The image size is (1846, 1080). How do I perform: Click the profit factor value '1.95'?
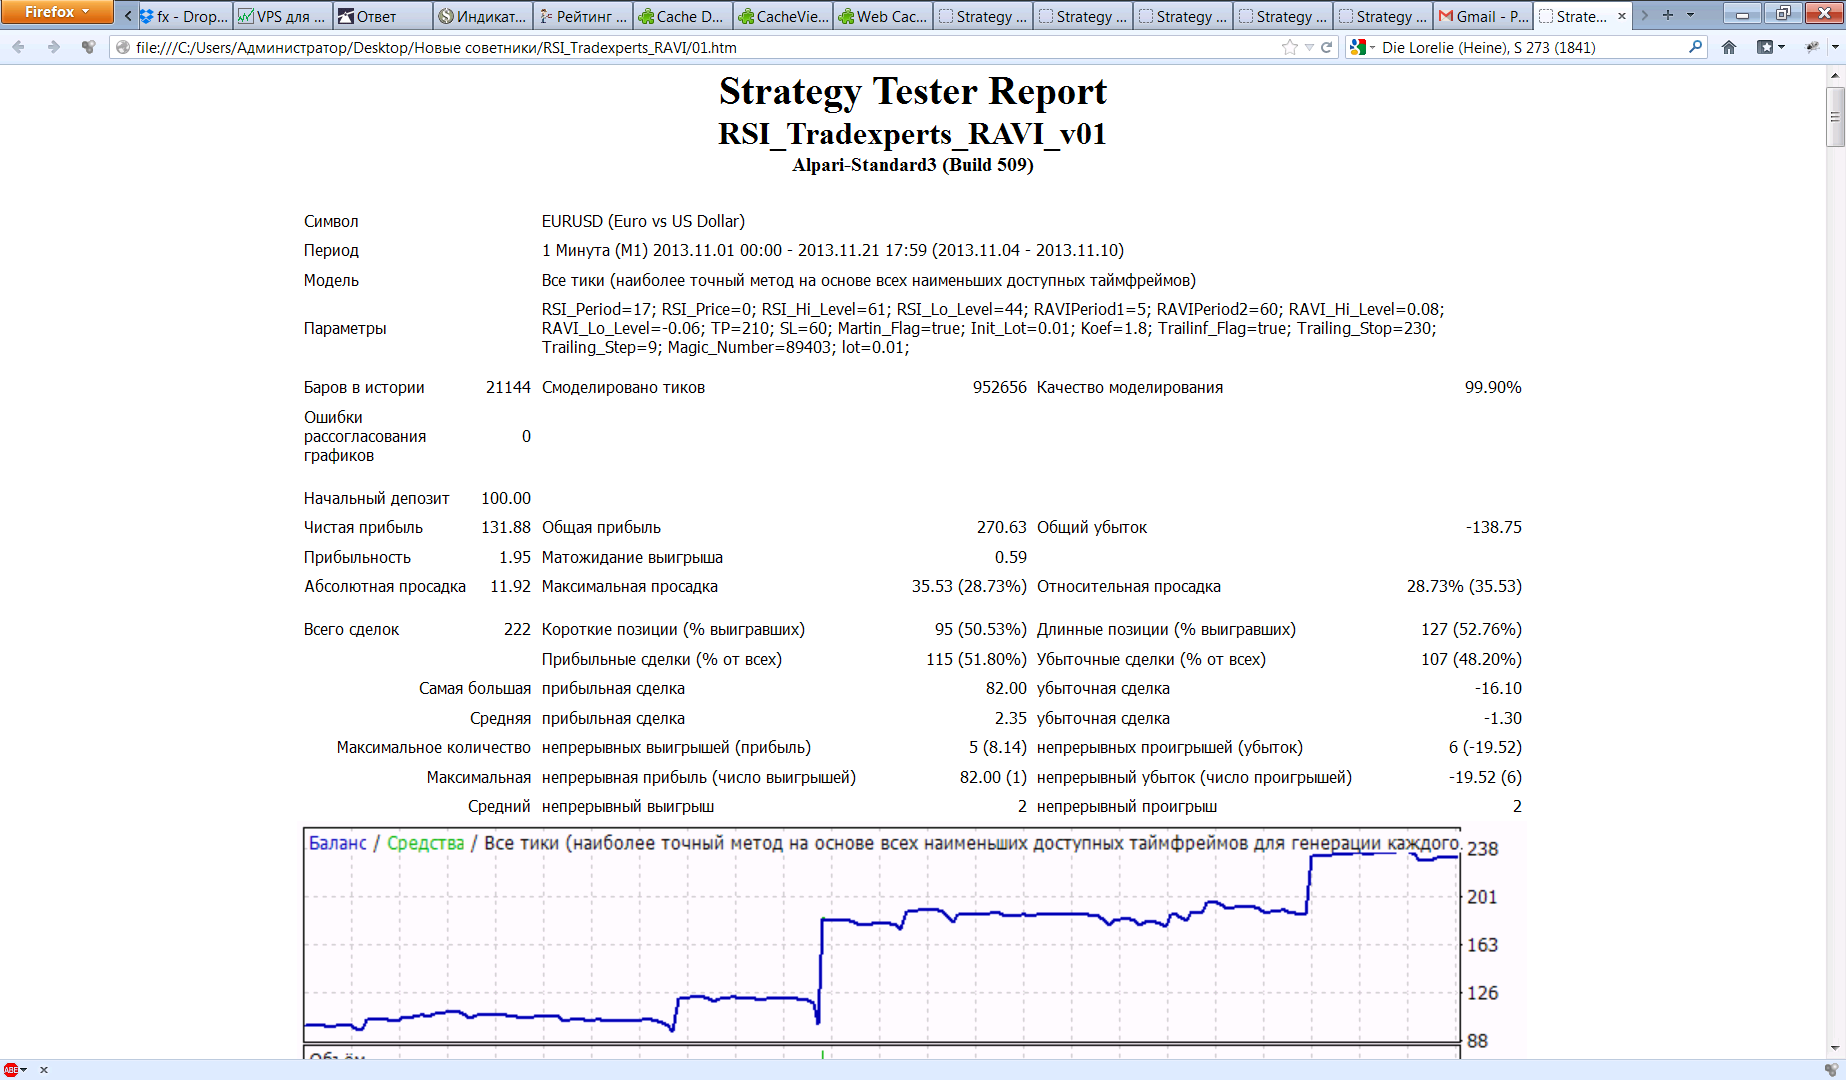coord(515,557)
